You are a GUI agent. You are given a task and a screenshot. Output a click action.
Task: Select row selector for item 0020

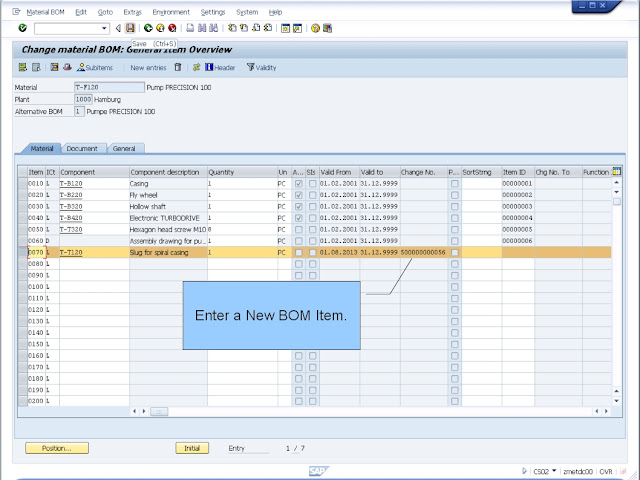click(x=22, y=195)
